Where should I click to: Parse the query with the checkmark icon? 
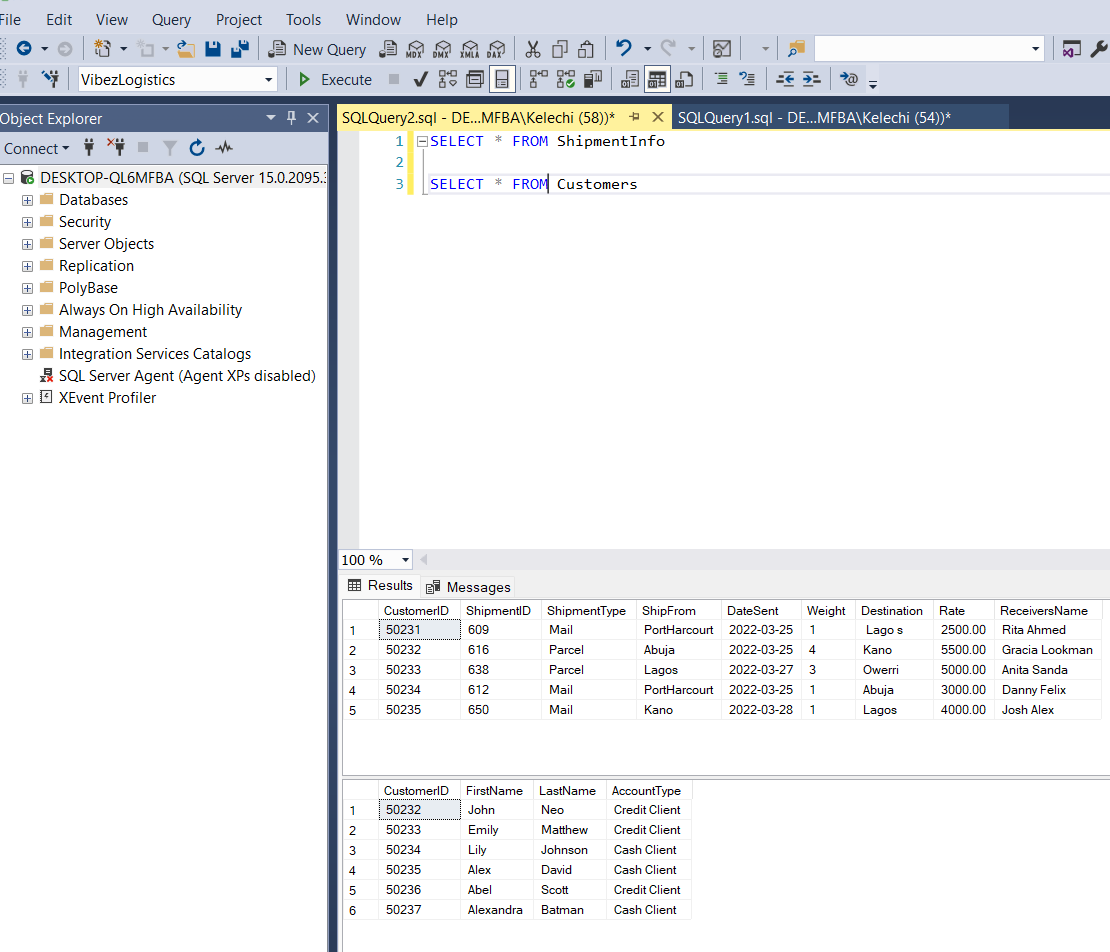coord(420,79)
